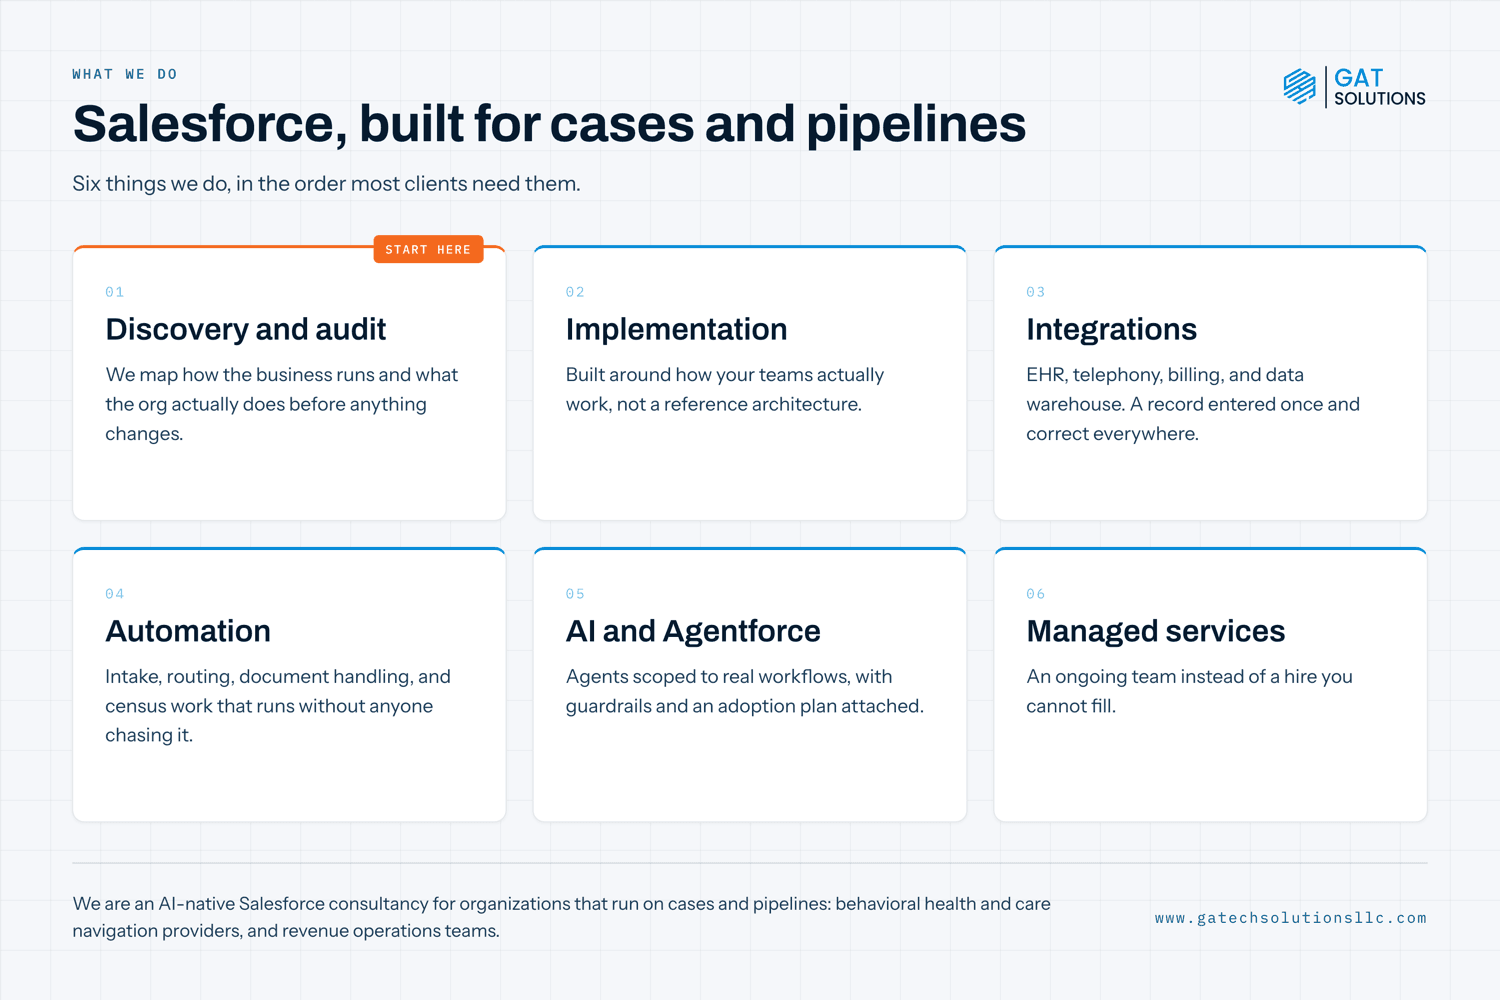Click the "EHR, telephony, billing" description
Viewport: 1500px width, 1000px height.
(x=1193, y=404)
